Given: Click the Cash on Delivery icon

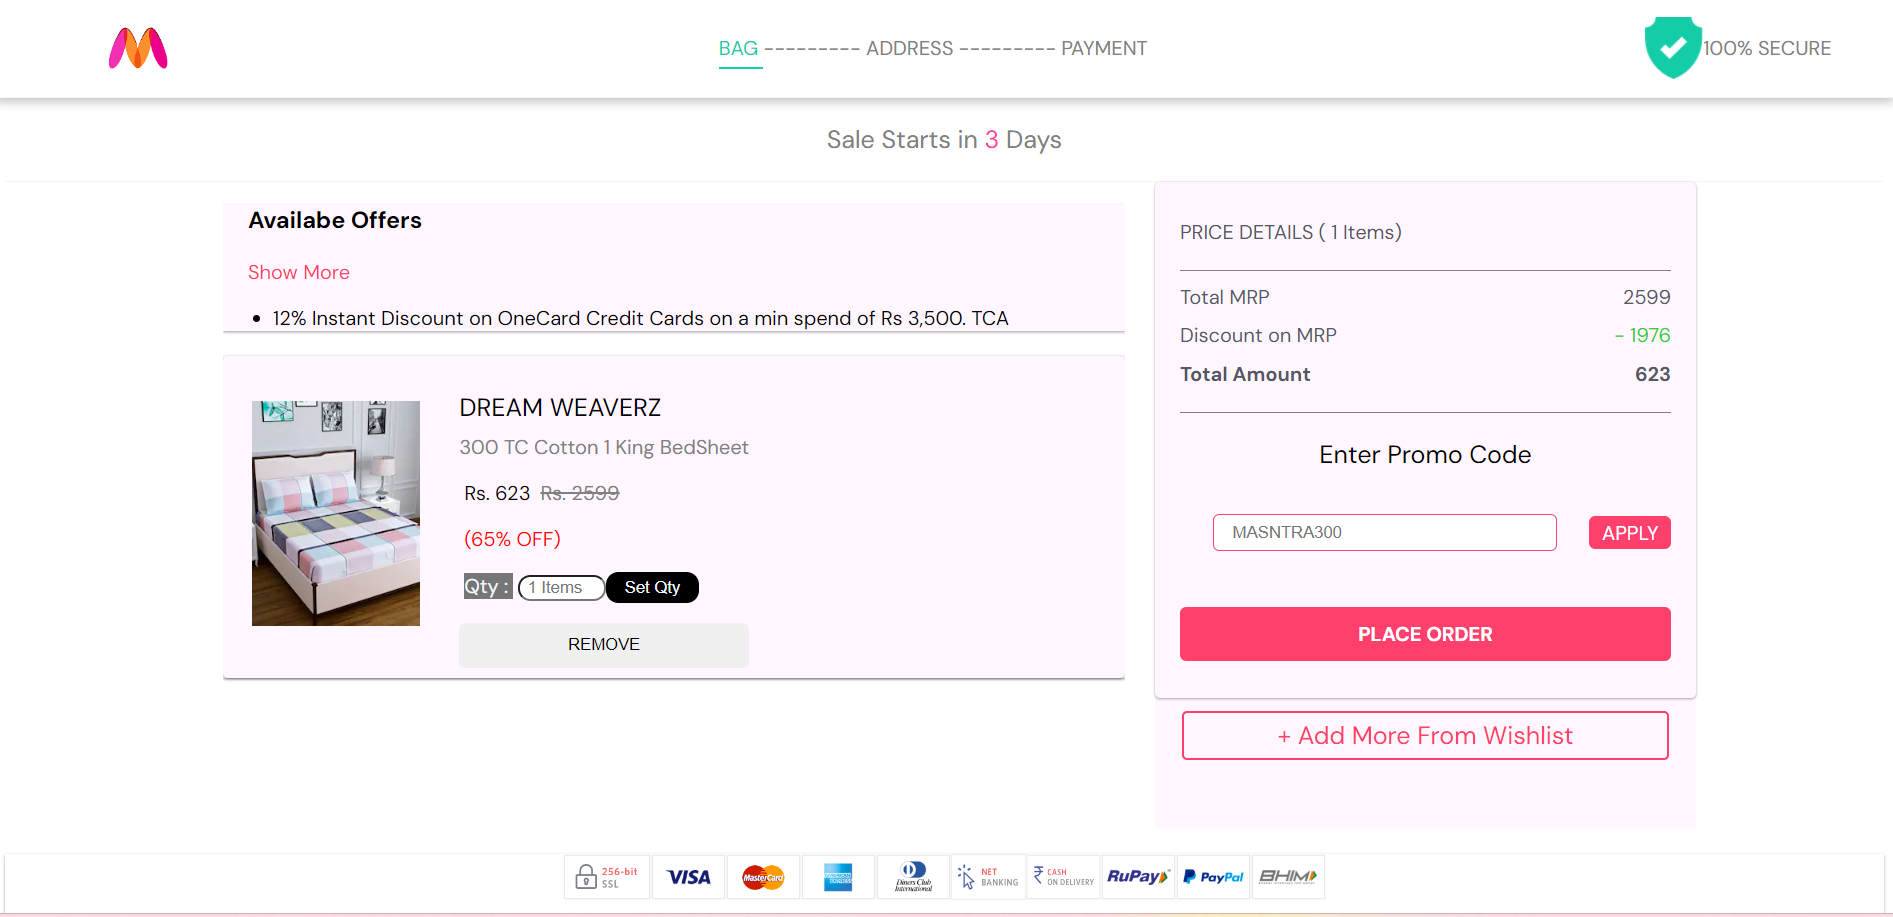Looking at the screenshot, I should tap(1062, 876).
